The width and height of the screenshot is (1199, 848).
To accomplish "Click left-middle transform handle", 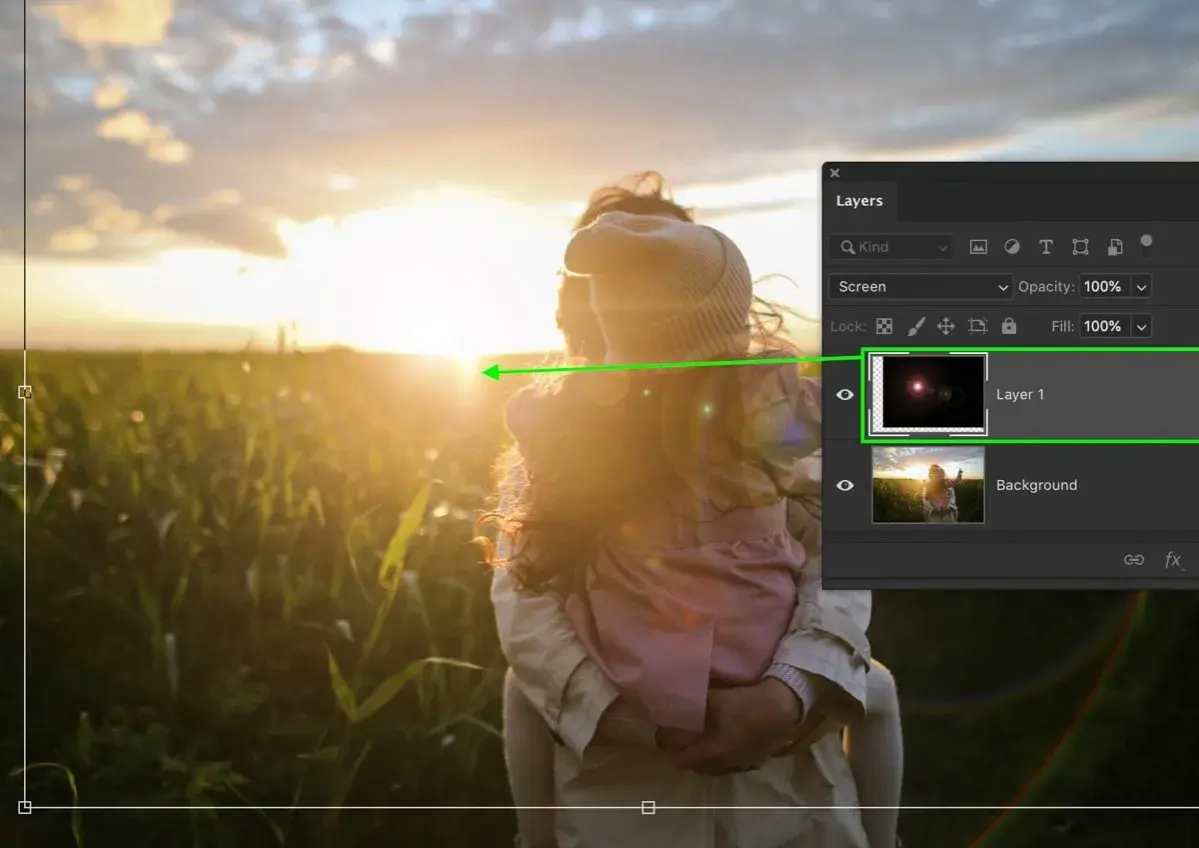I will (x=24, y=392).
